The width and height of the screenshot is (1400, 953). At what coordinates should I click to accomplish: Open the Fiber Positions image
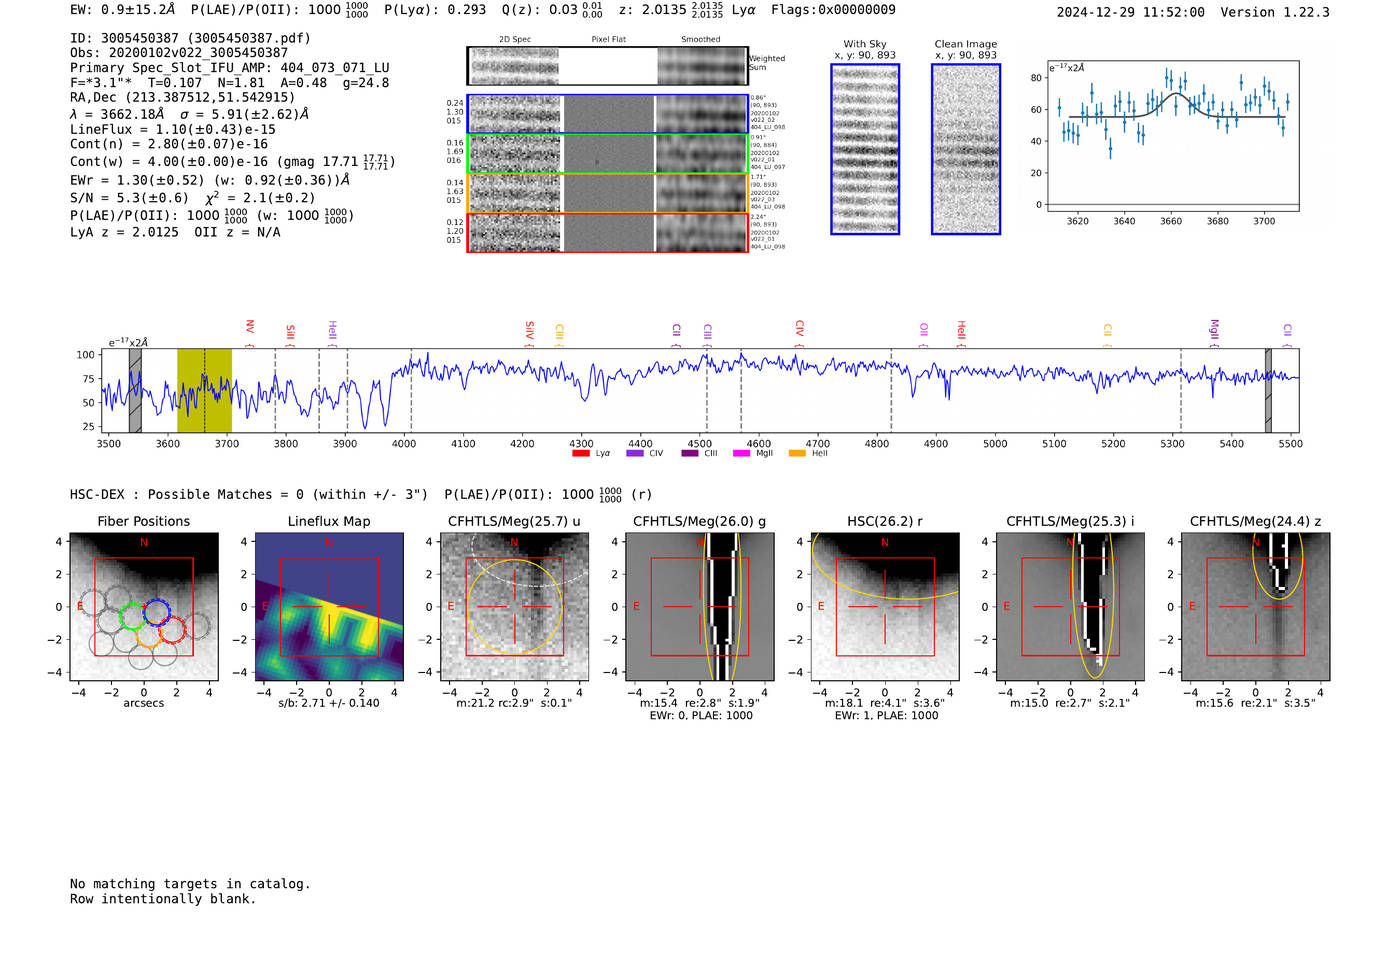tap(143, 607)
